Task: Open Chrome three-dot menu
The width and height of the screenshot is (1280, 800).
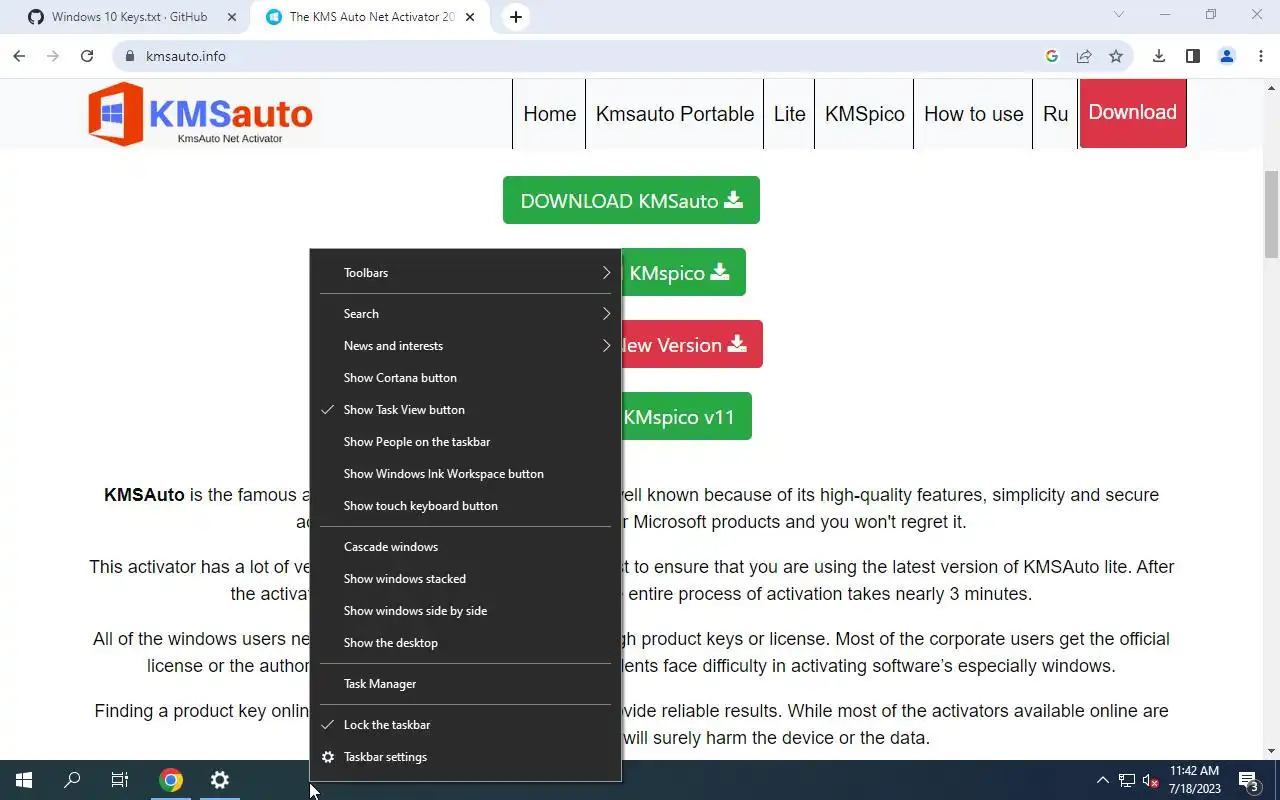Action: [x=1260, y=56]
